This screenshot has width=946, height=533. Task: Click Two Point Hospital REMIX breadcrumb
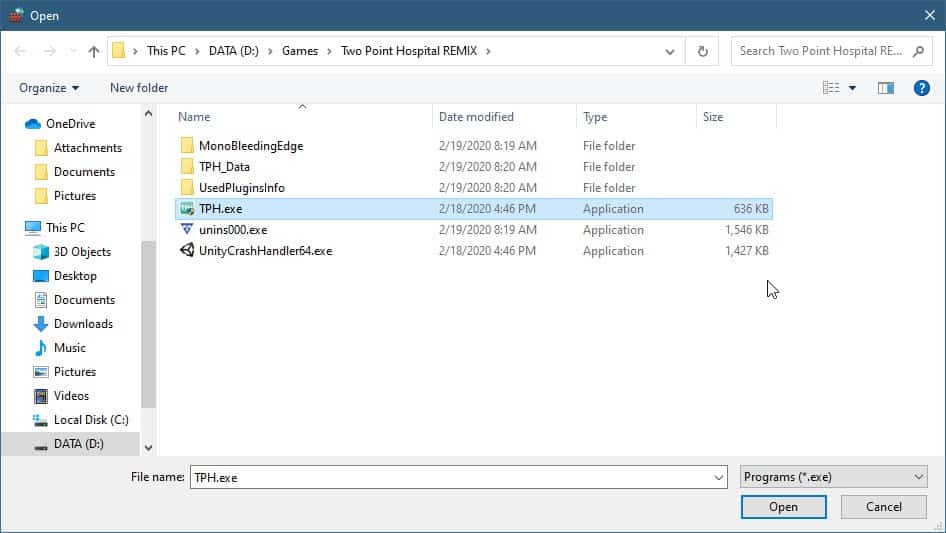[x=409, y=51]
